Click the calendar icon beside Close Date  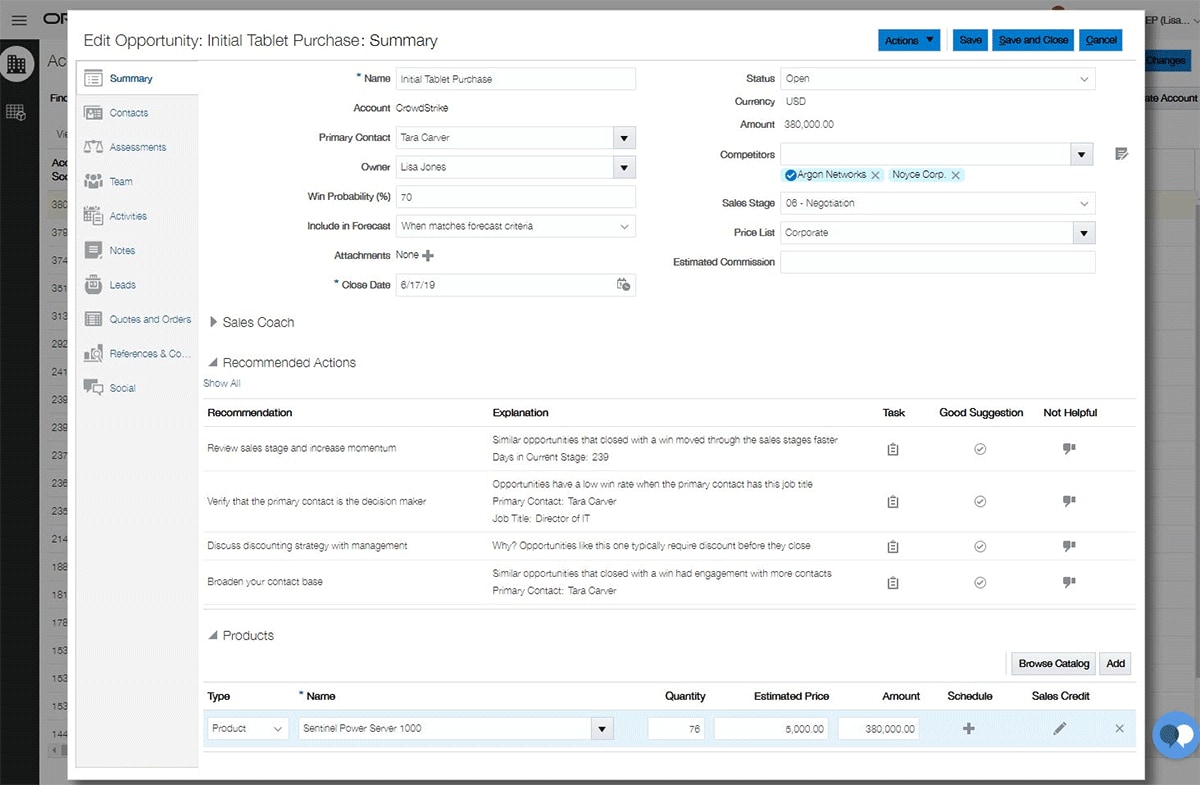click(623, 285)
